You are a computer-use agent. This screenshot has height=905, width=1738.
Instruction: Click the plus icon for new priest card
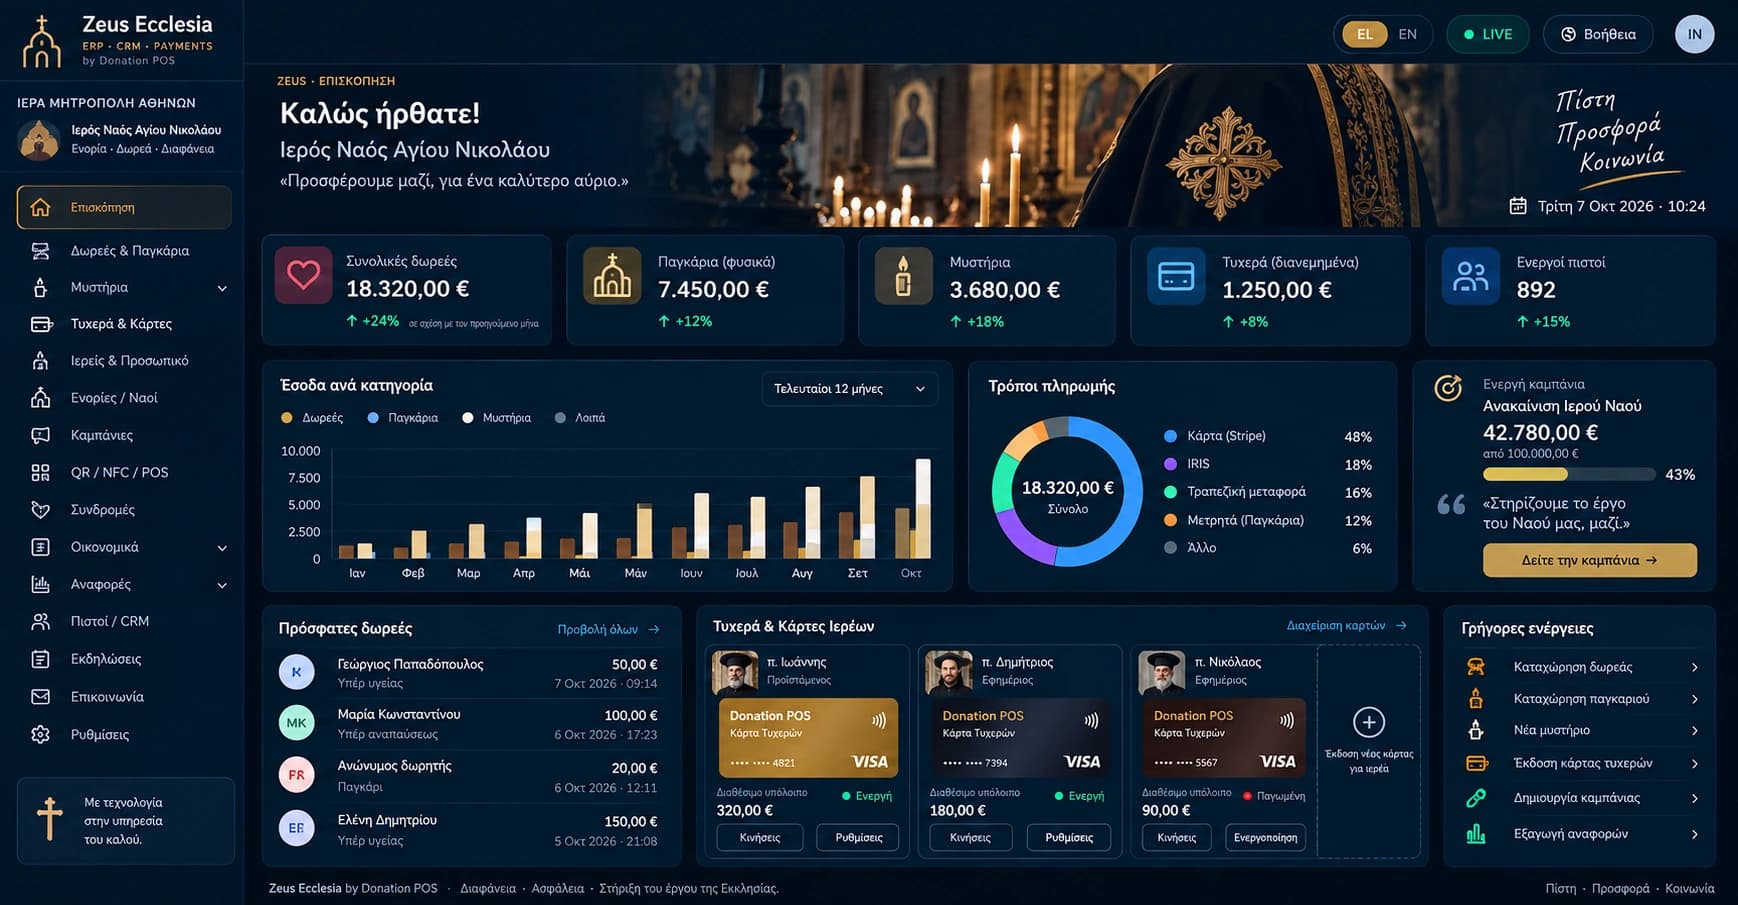pyautogui.click(x=1369, y=722)
